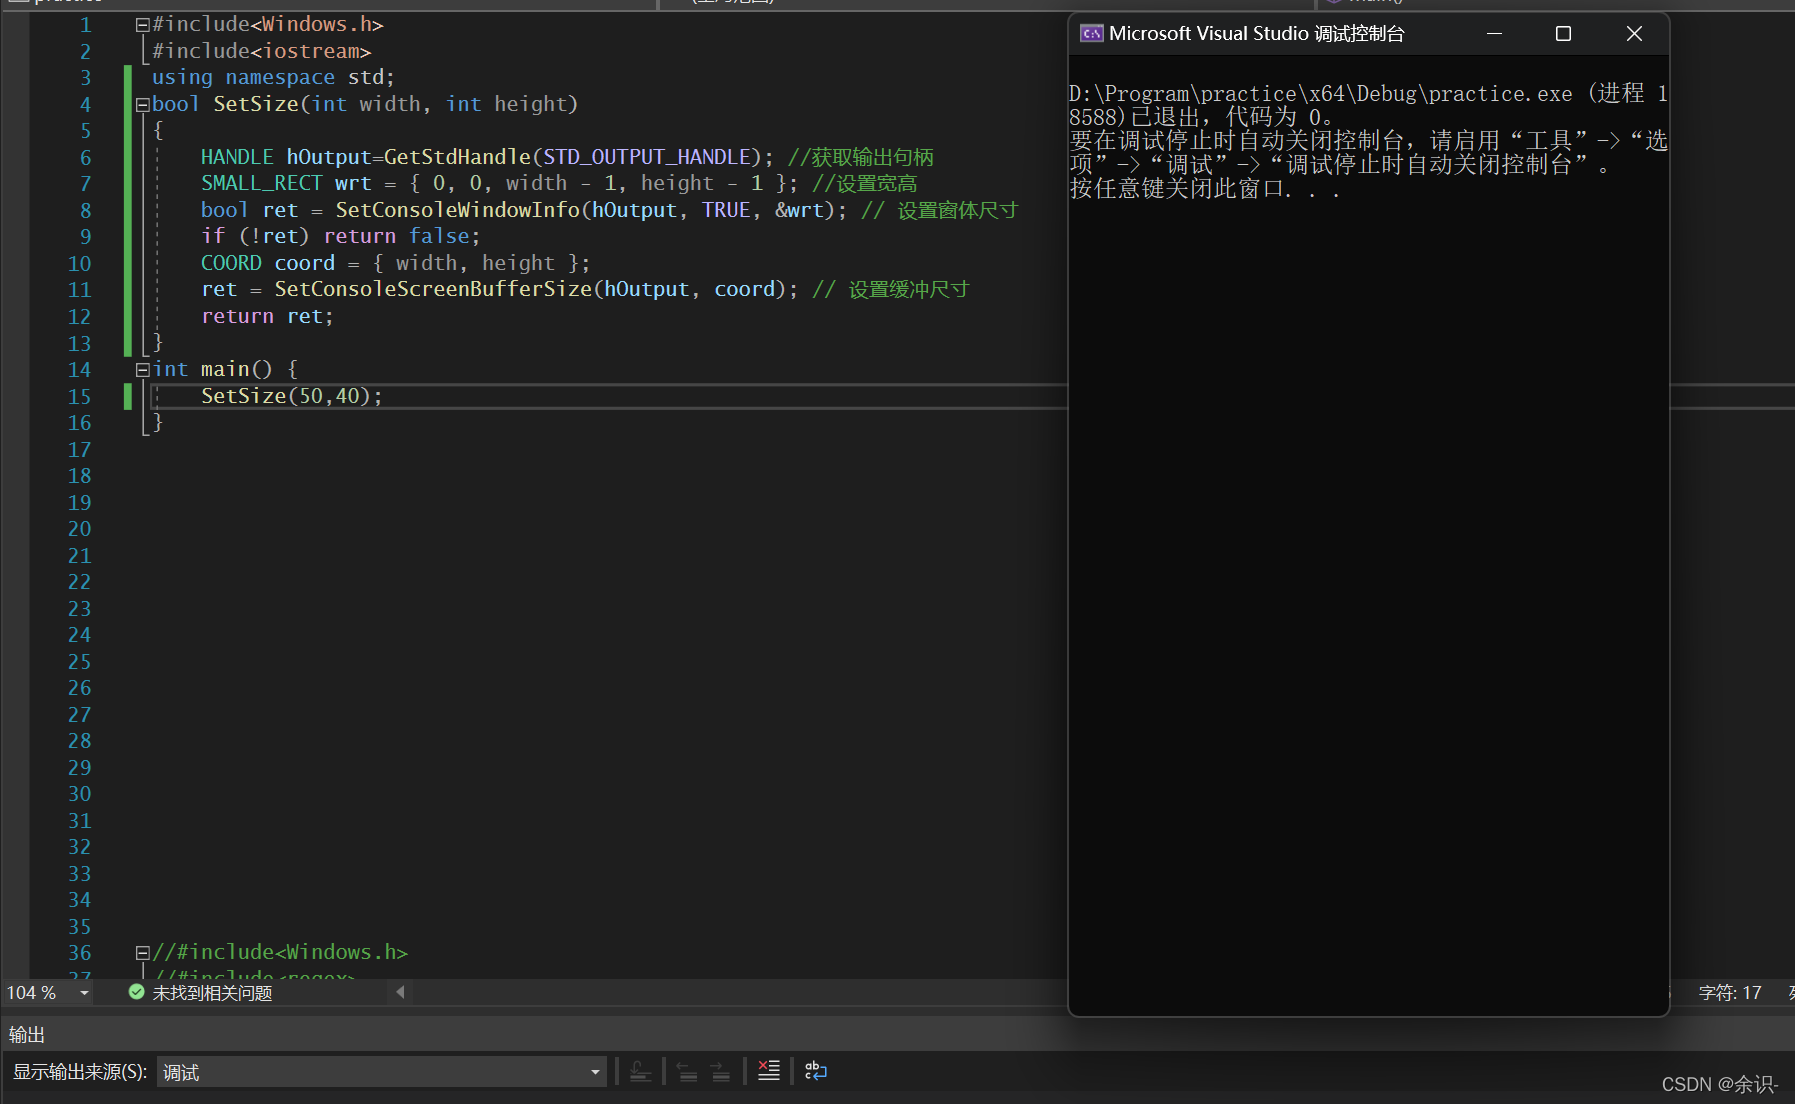The height and width of the screenshot is (1104, 1795).
Task: Click the 输出 panel title
Action: coord(27,1035)
